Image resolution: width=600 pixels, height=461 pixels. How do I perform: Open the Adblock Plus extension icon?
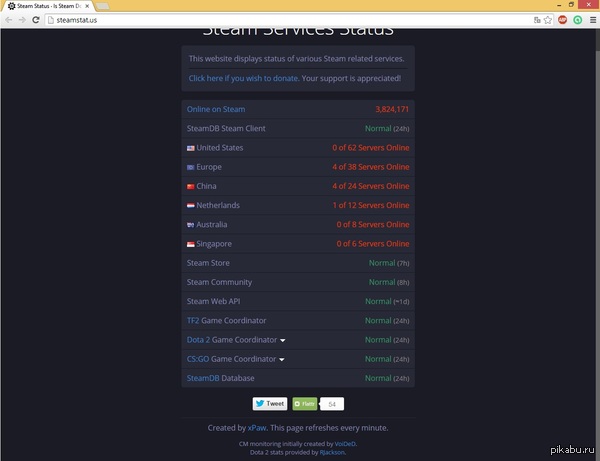(562, 20)
